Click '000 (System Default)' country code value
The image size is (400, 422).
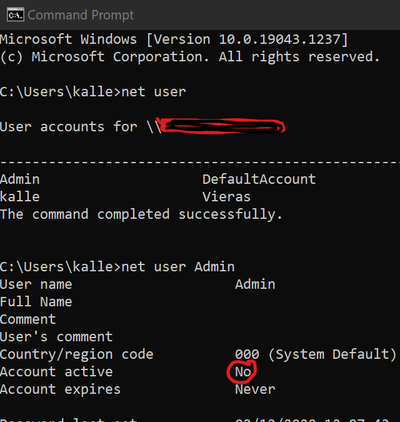coord(316,354)
